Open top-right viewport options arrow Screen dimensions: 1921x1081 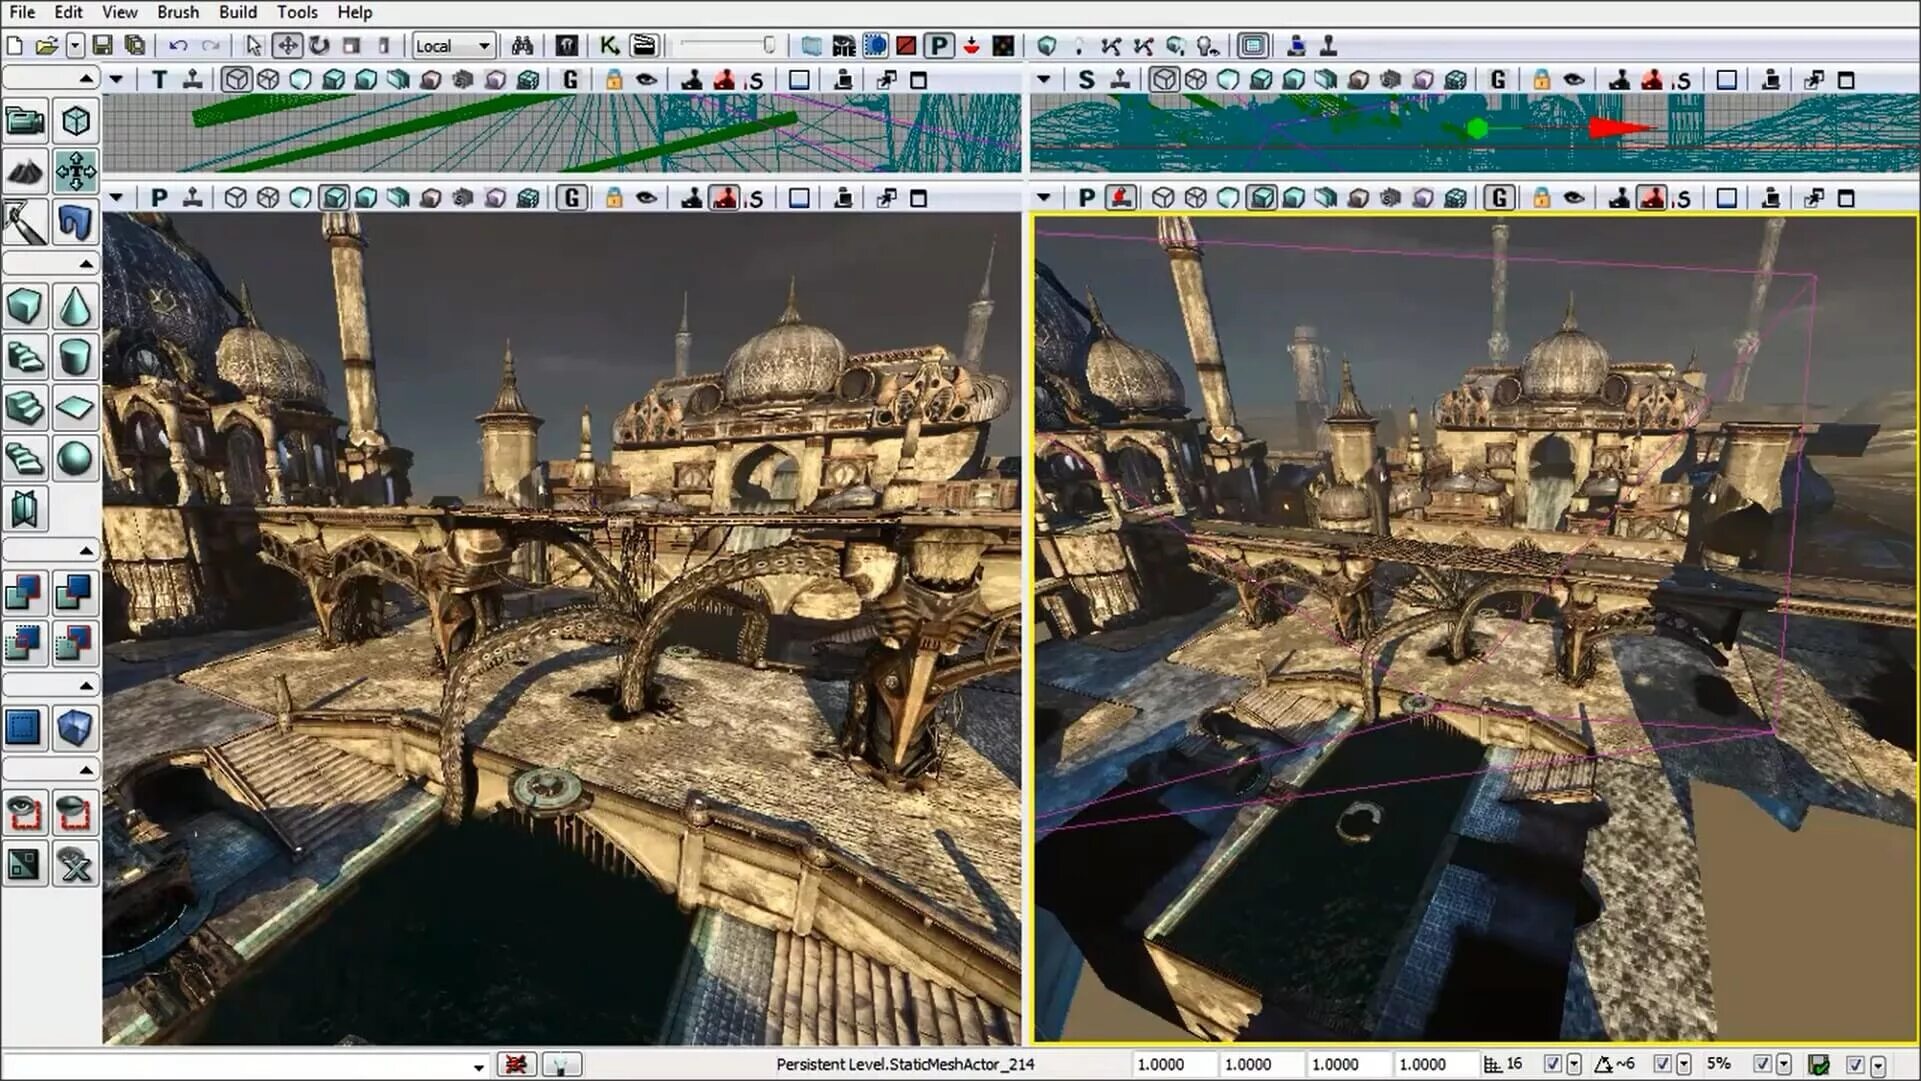(x=1044, y=80)
